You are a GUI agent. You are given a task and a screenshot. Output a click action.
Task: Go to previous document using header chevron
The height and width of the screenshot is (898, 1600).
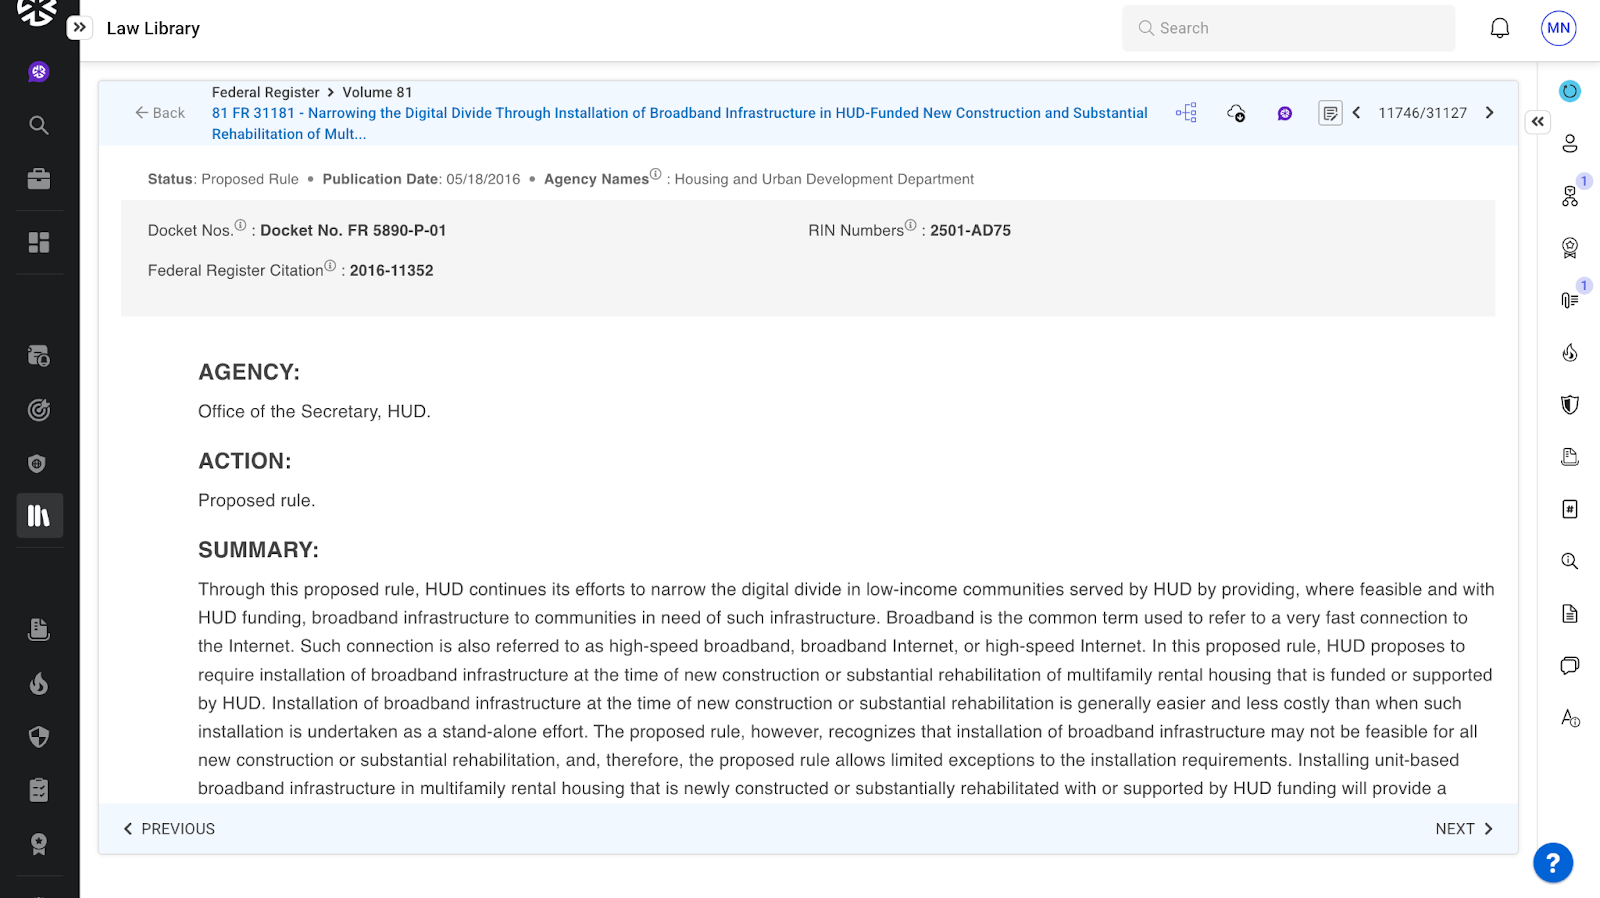click(1356, 113)
